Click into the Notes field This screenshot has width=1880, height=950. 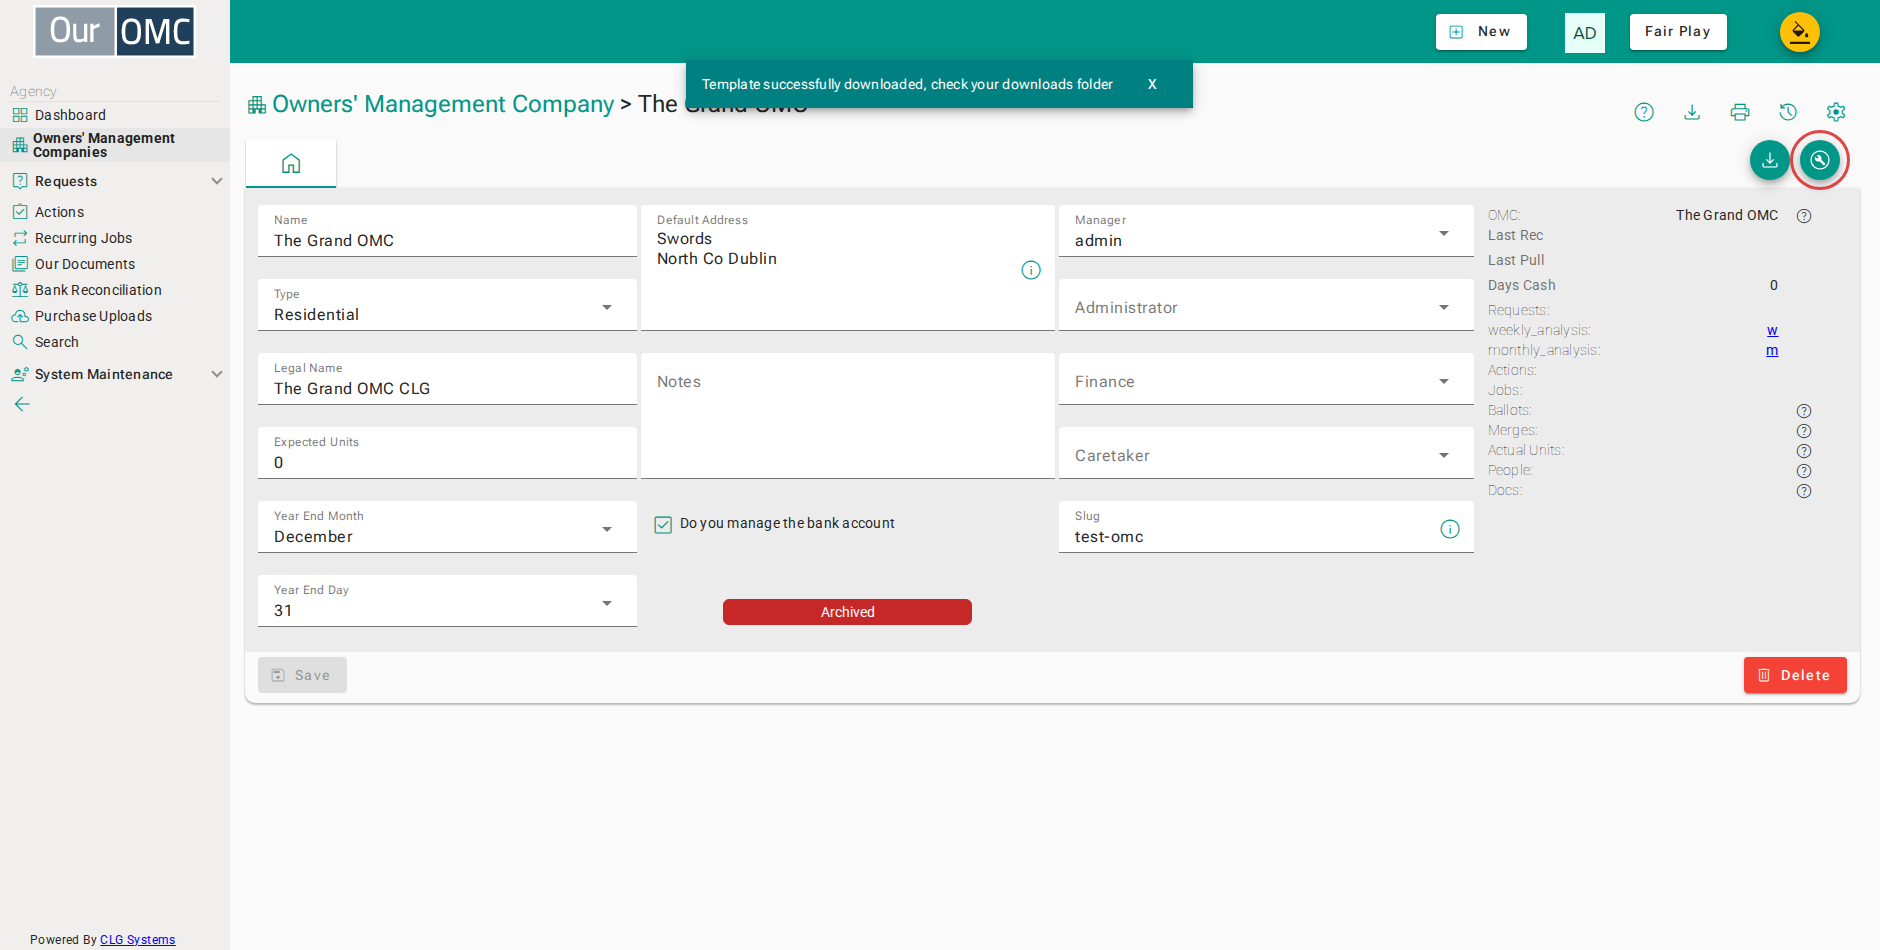coord(848,416)
